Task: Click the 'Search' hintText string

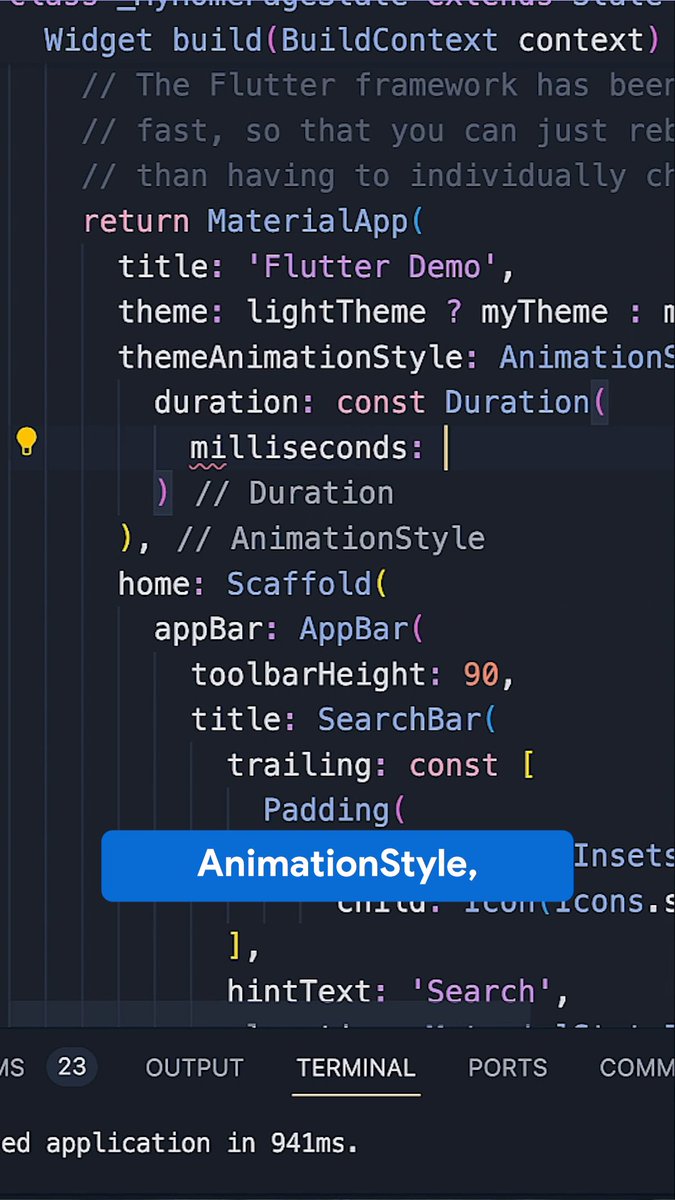Action: coord(482,992)
